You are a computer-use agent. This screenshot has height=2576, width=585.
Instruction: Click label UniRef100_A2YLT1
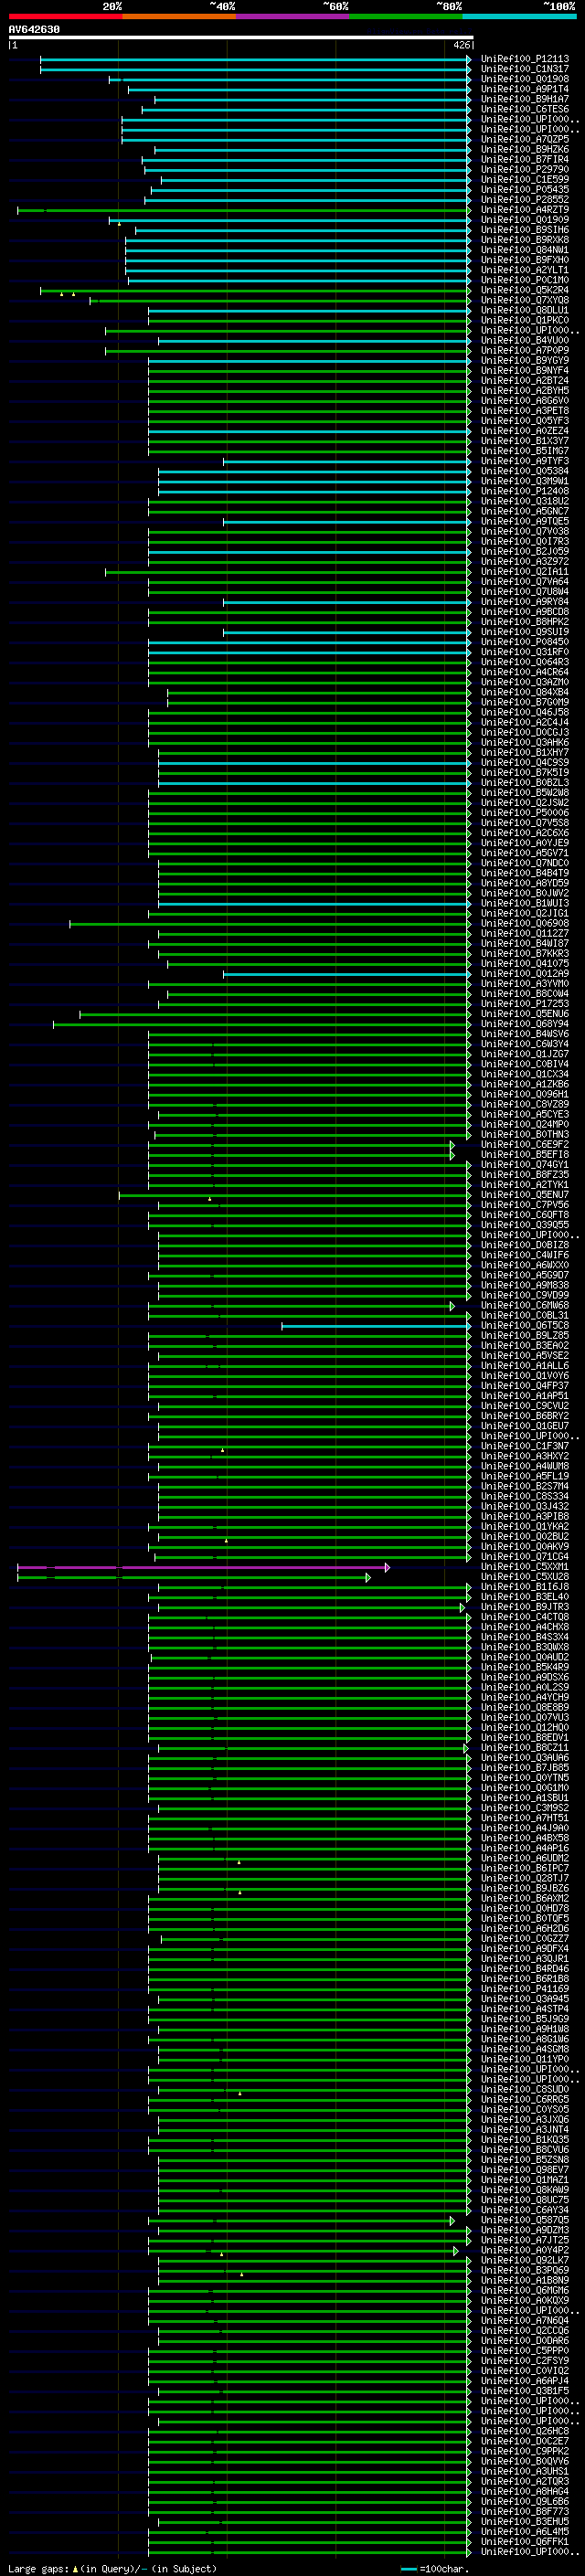[525, 270]
